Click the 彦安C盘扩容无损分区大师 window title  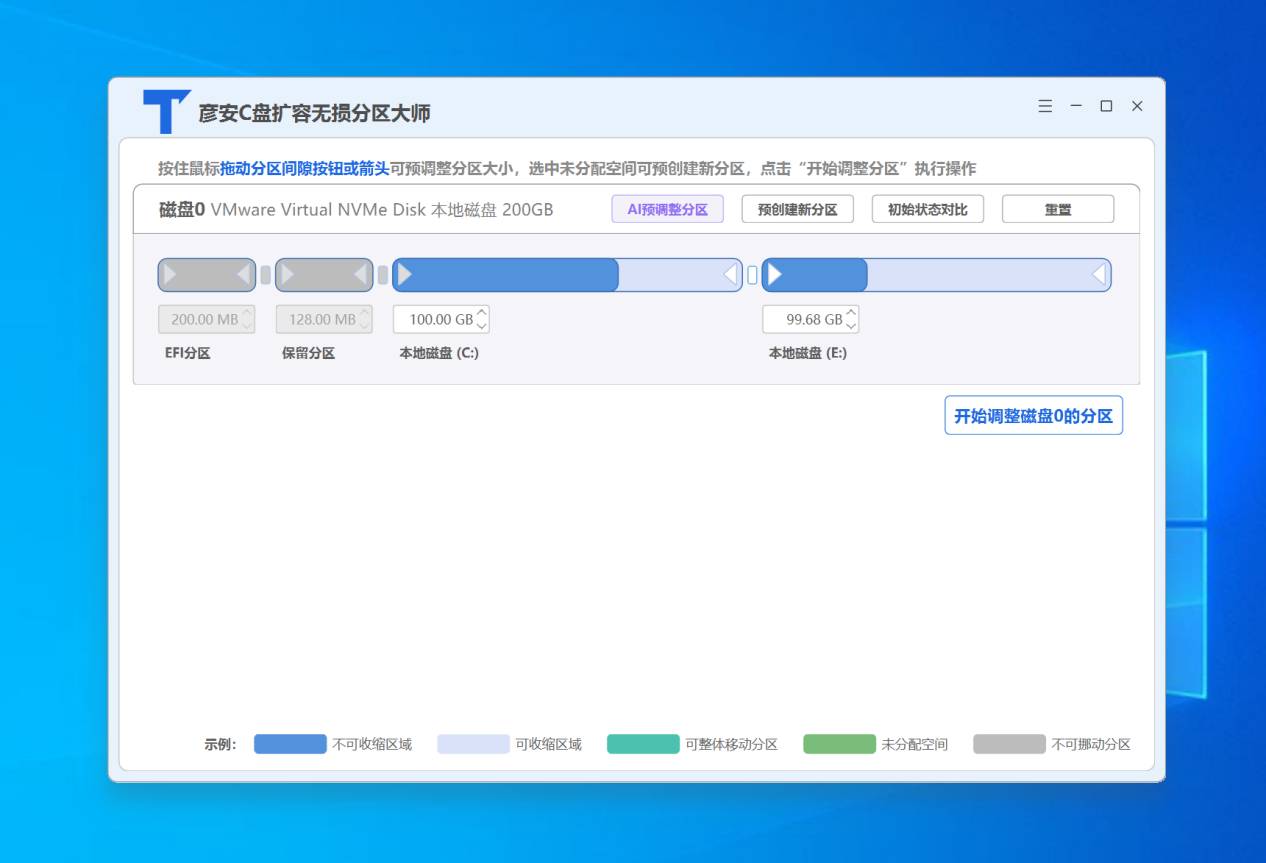314,113
